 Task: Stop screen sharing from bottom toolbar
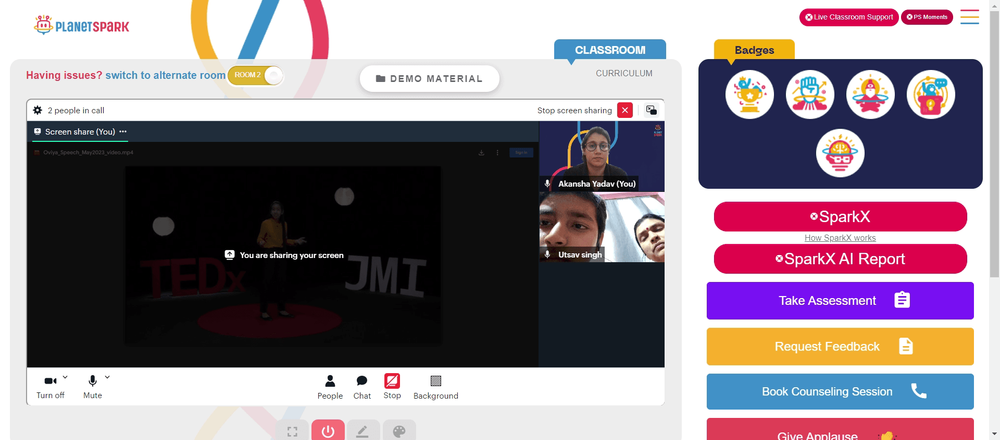coord(392,387)
